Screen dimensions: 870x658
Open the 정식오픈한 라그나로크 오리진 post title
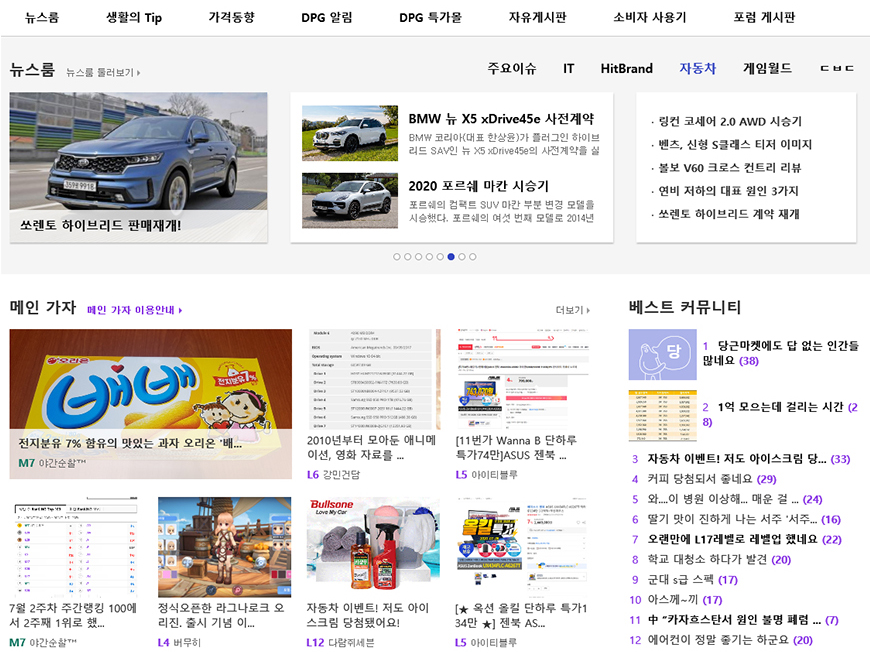[x=221, y=615]
